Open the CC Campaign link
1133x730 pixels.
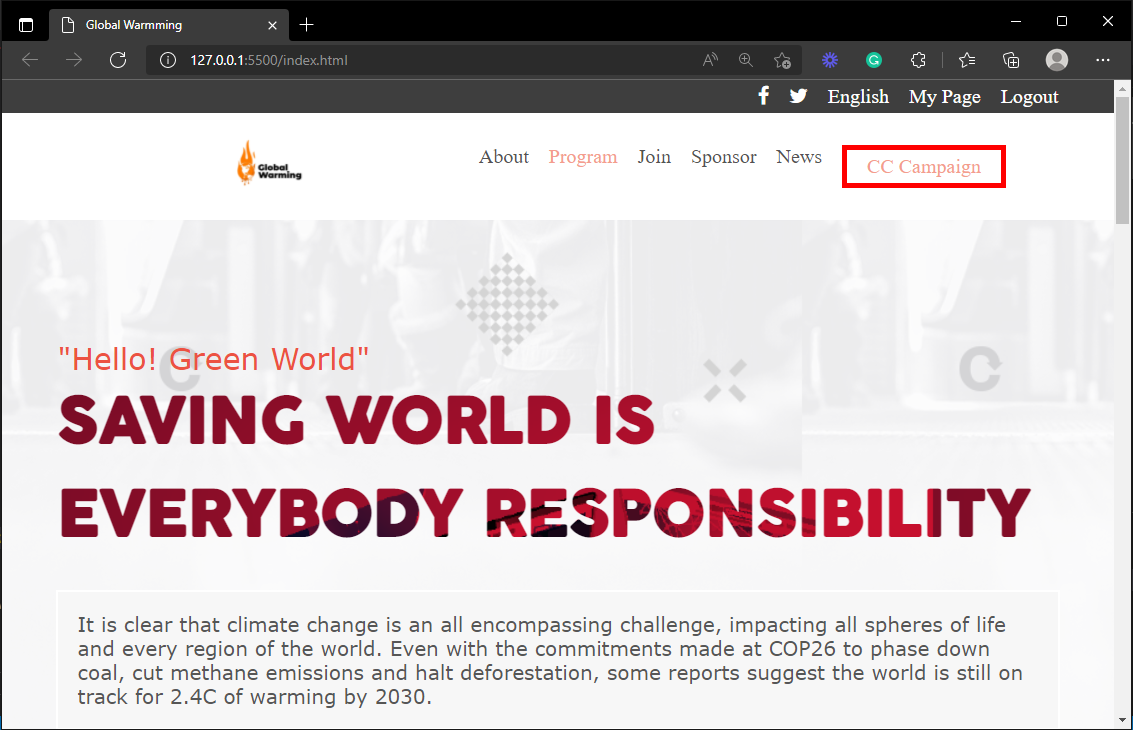[923, 167]
